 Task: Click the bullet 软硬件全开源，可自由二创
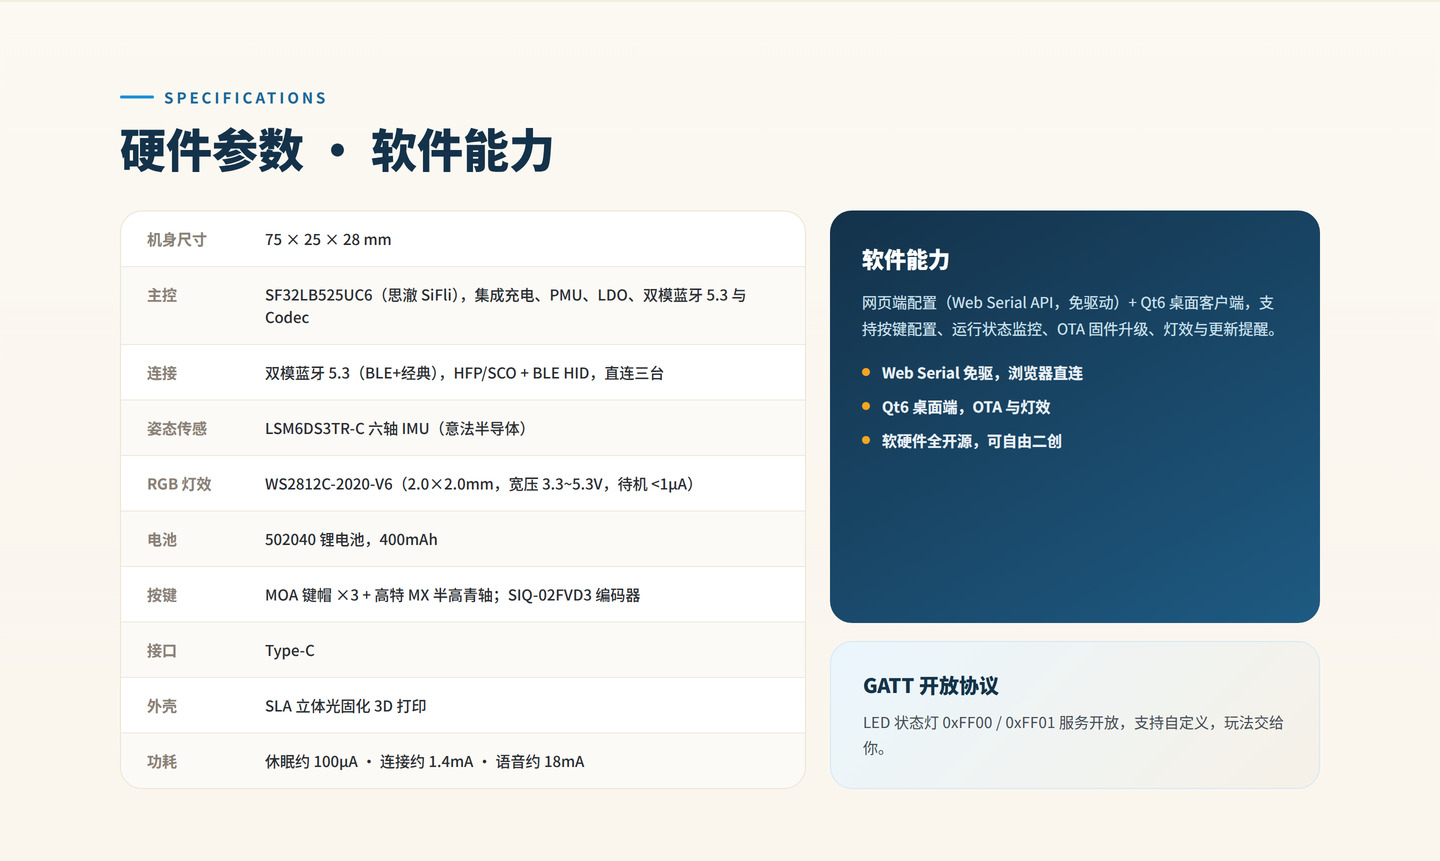tap(972, 441)
